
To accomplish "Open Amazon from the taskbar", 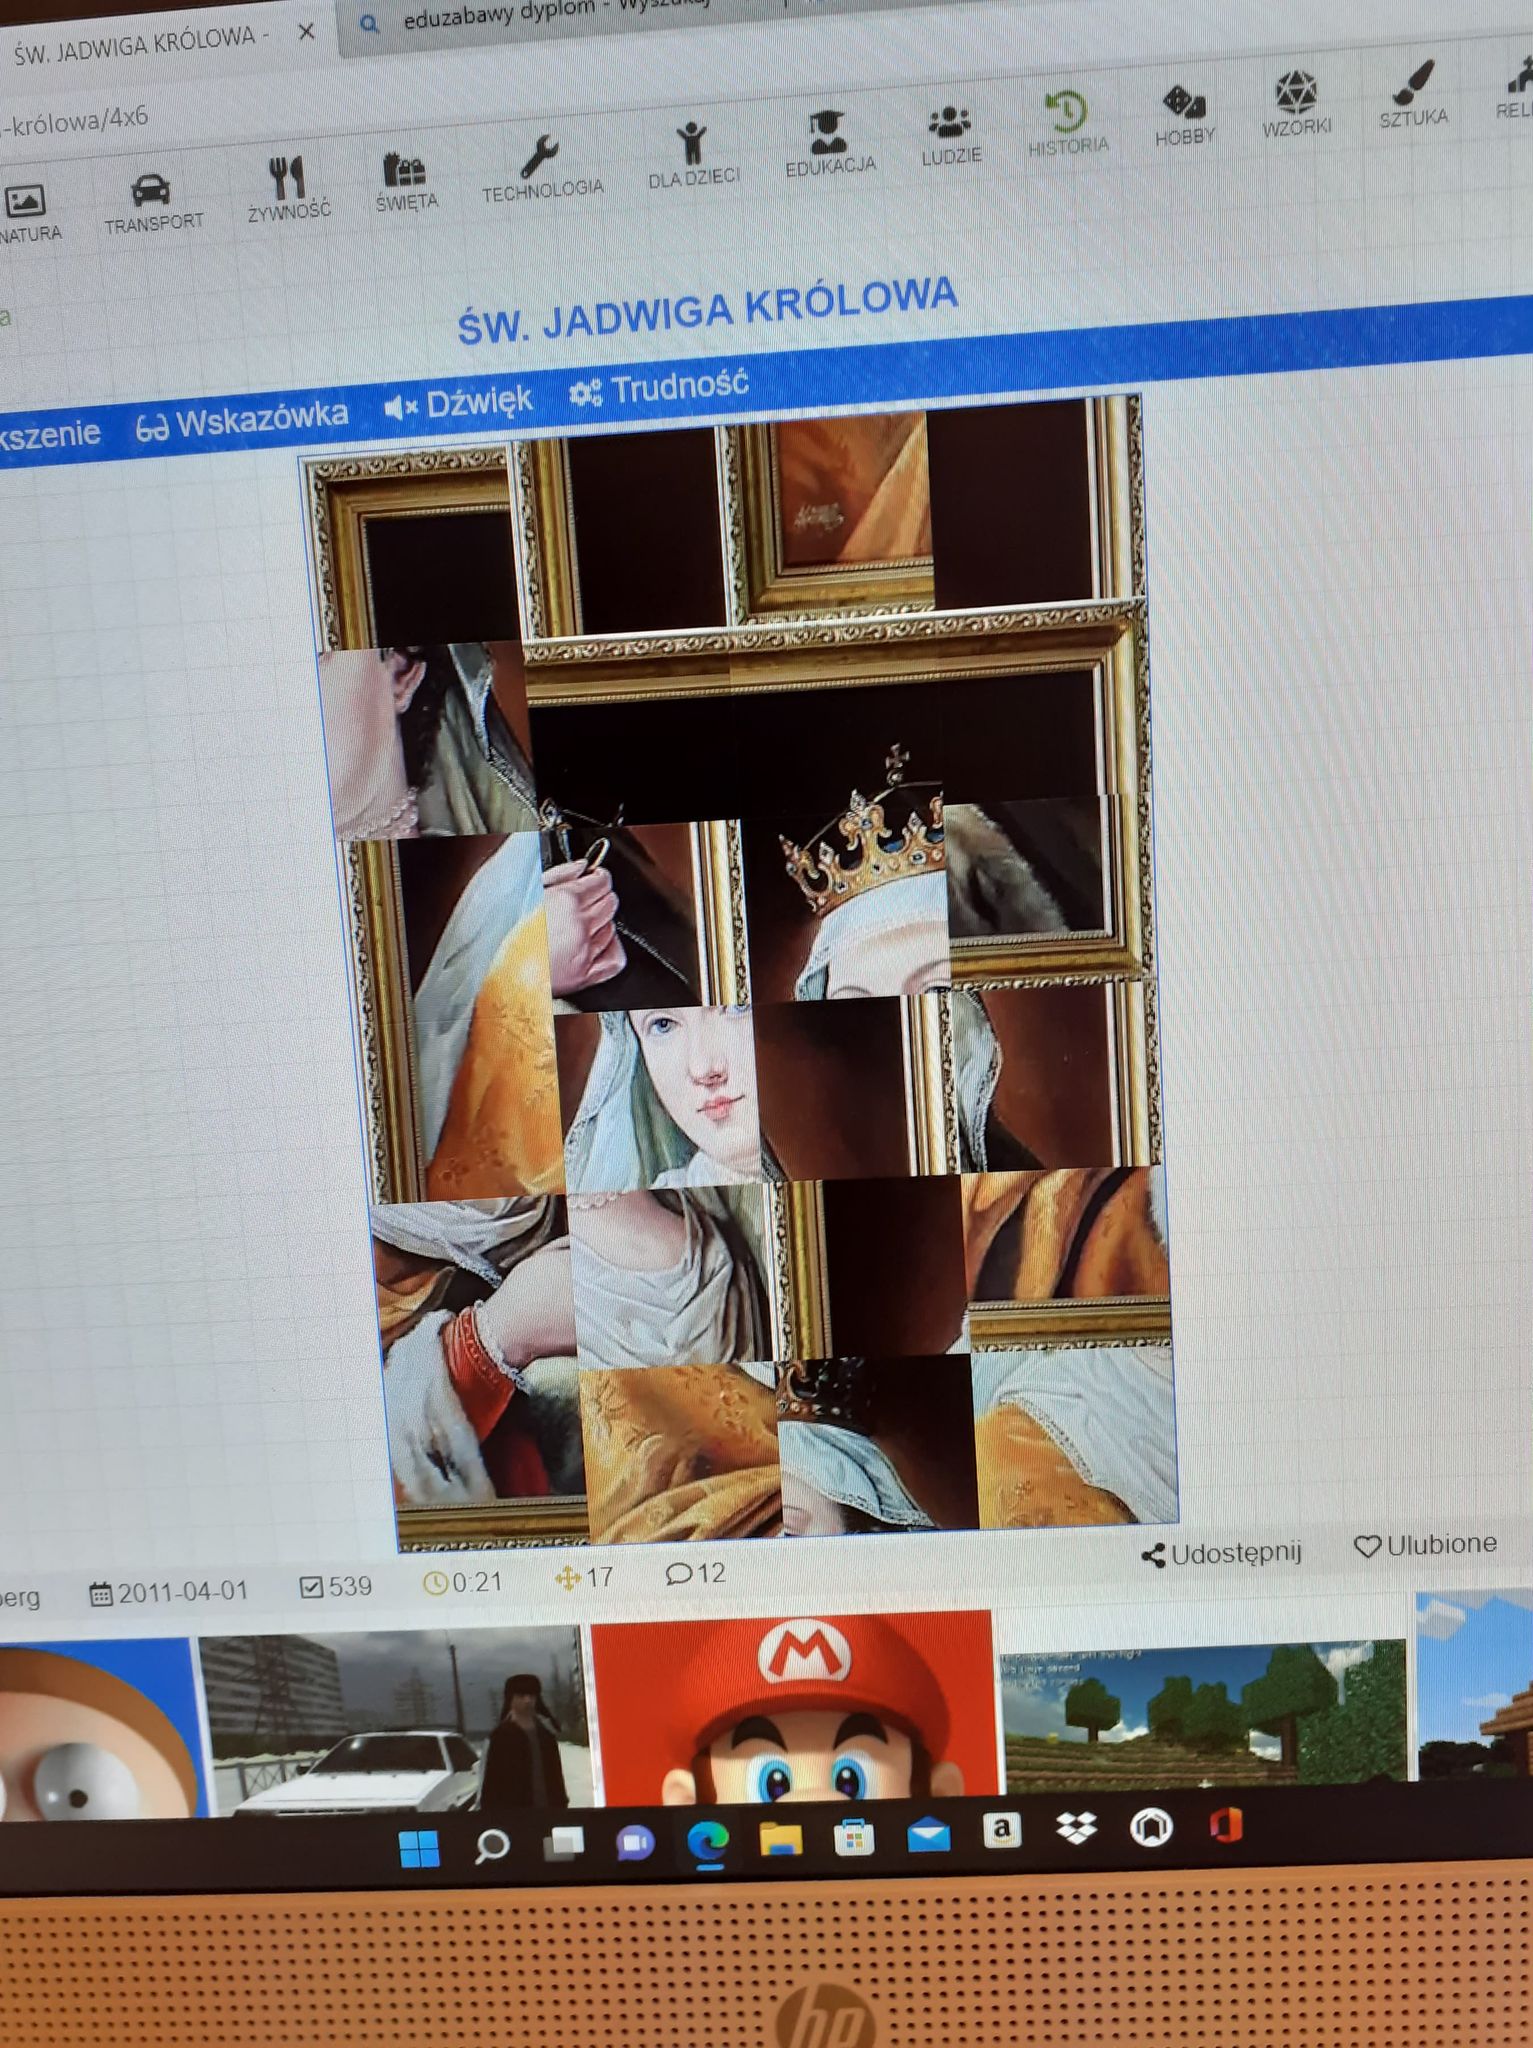I will pyautogui.click(x=1003, y=1831).
